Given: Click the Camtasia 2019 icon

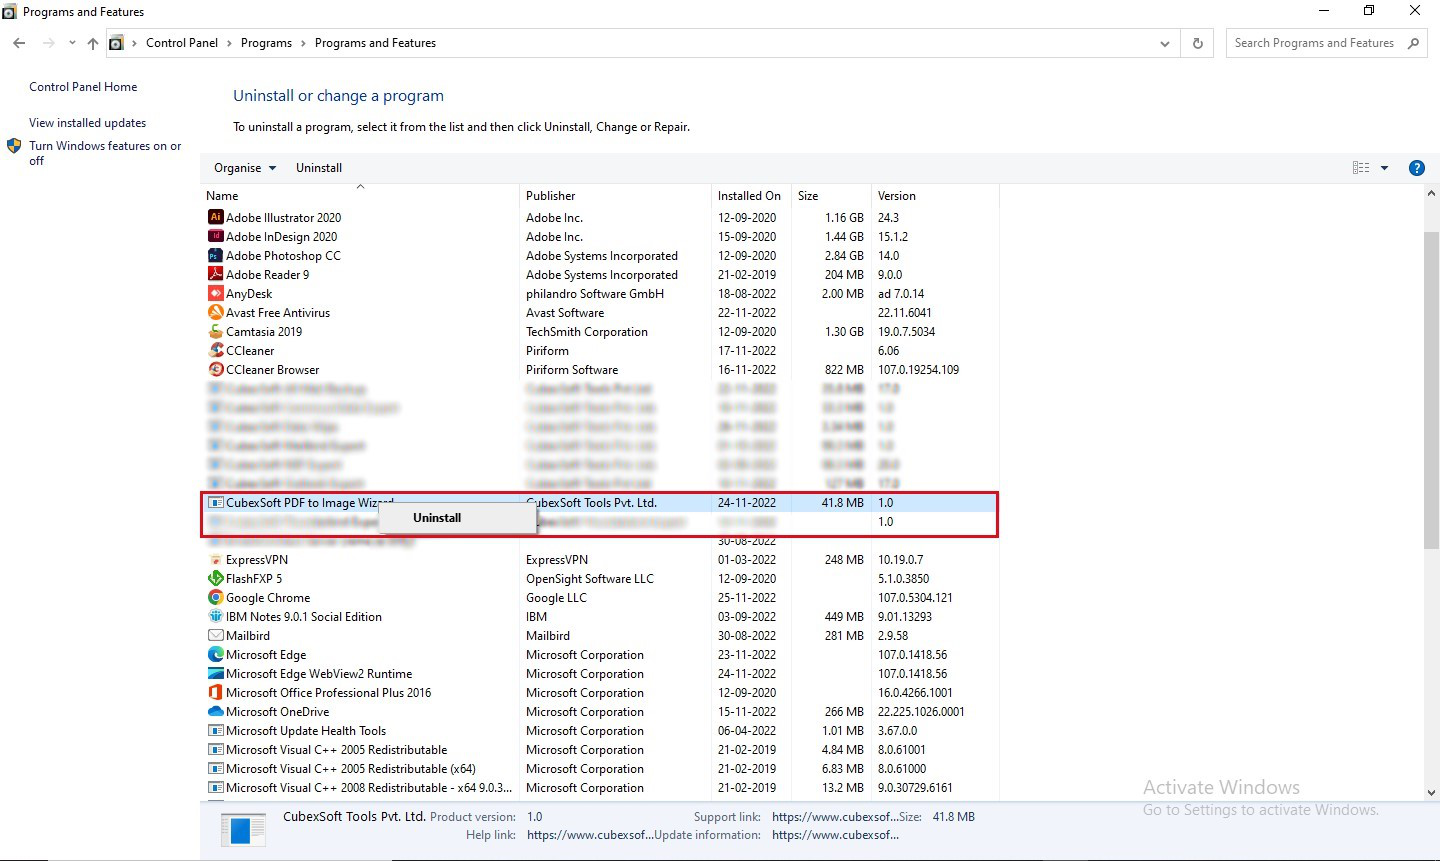Looking at the screenshot, I should [x=215, y=331].
